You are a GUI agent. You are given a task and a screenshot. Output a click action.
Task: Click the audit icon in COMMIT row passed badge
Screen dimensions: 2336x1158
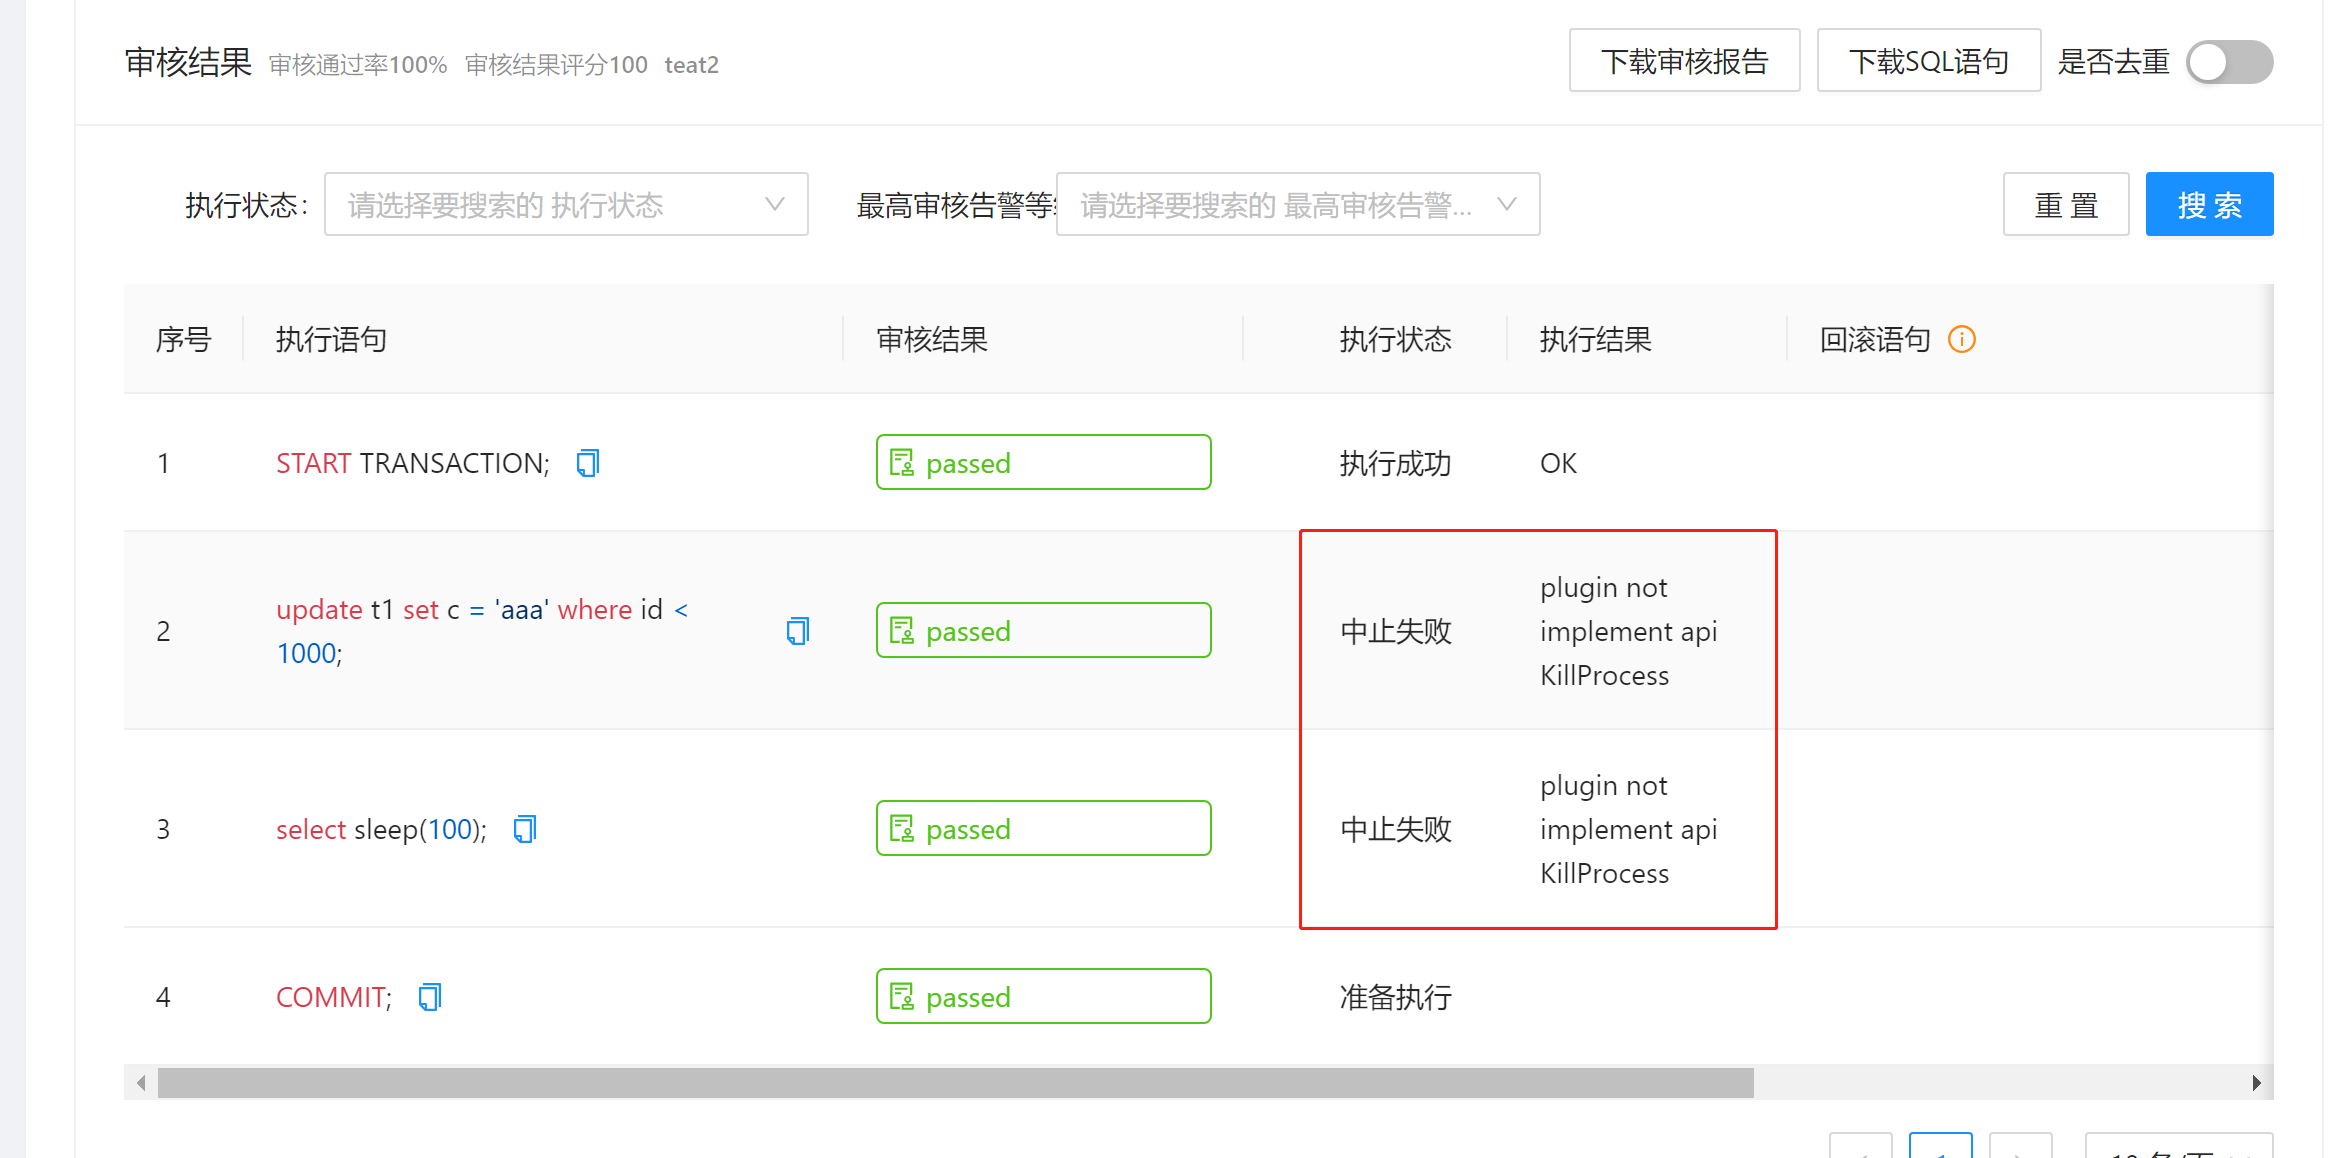(901, 996)
